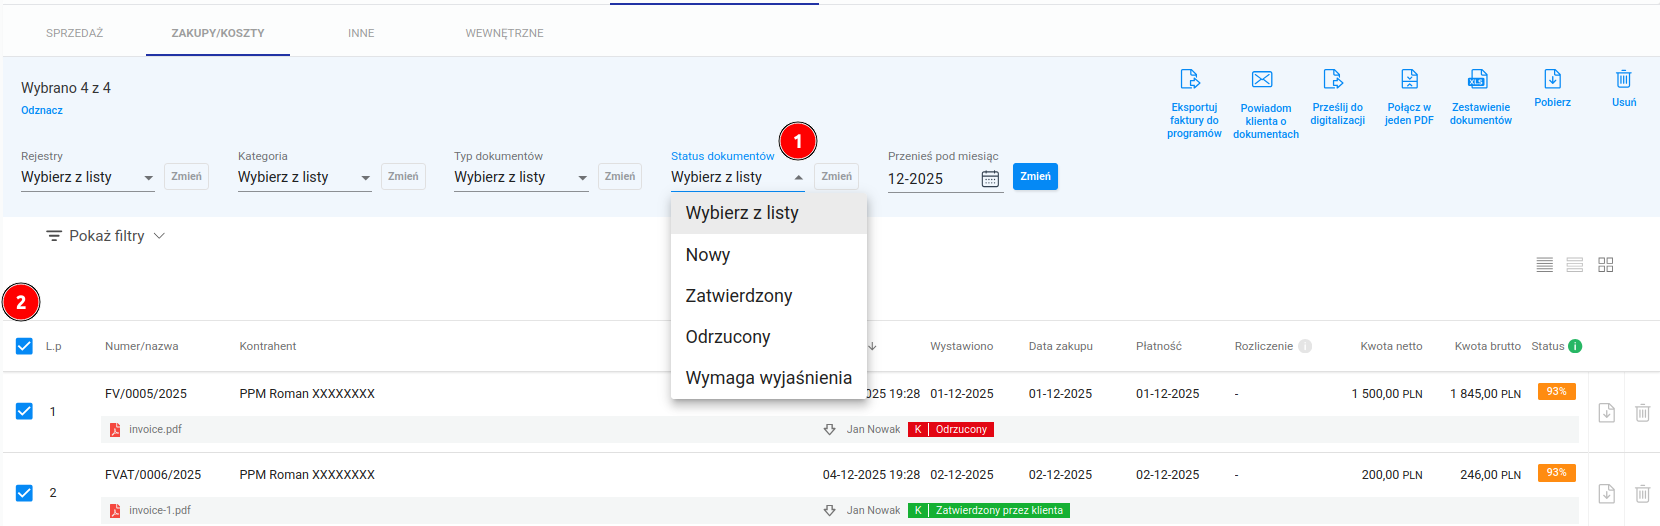The height and width of the screenshot is (526, 1660).
Task: Click Połącz w jeden PDF icon
Action: tap(1409, 80)
